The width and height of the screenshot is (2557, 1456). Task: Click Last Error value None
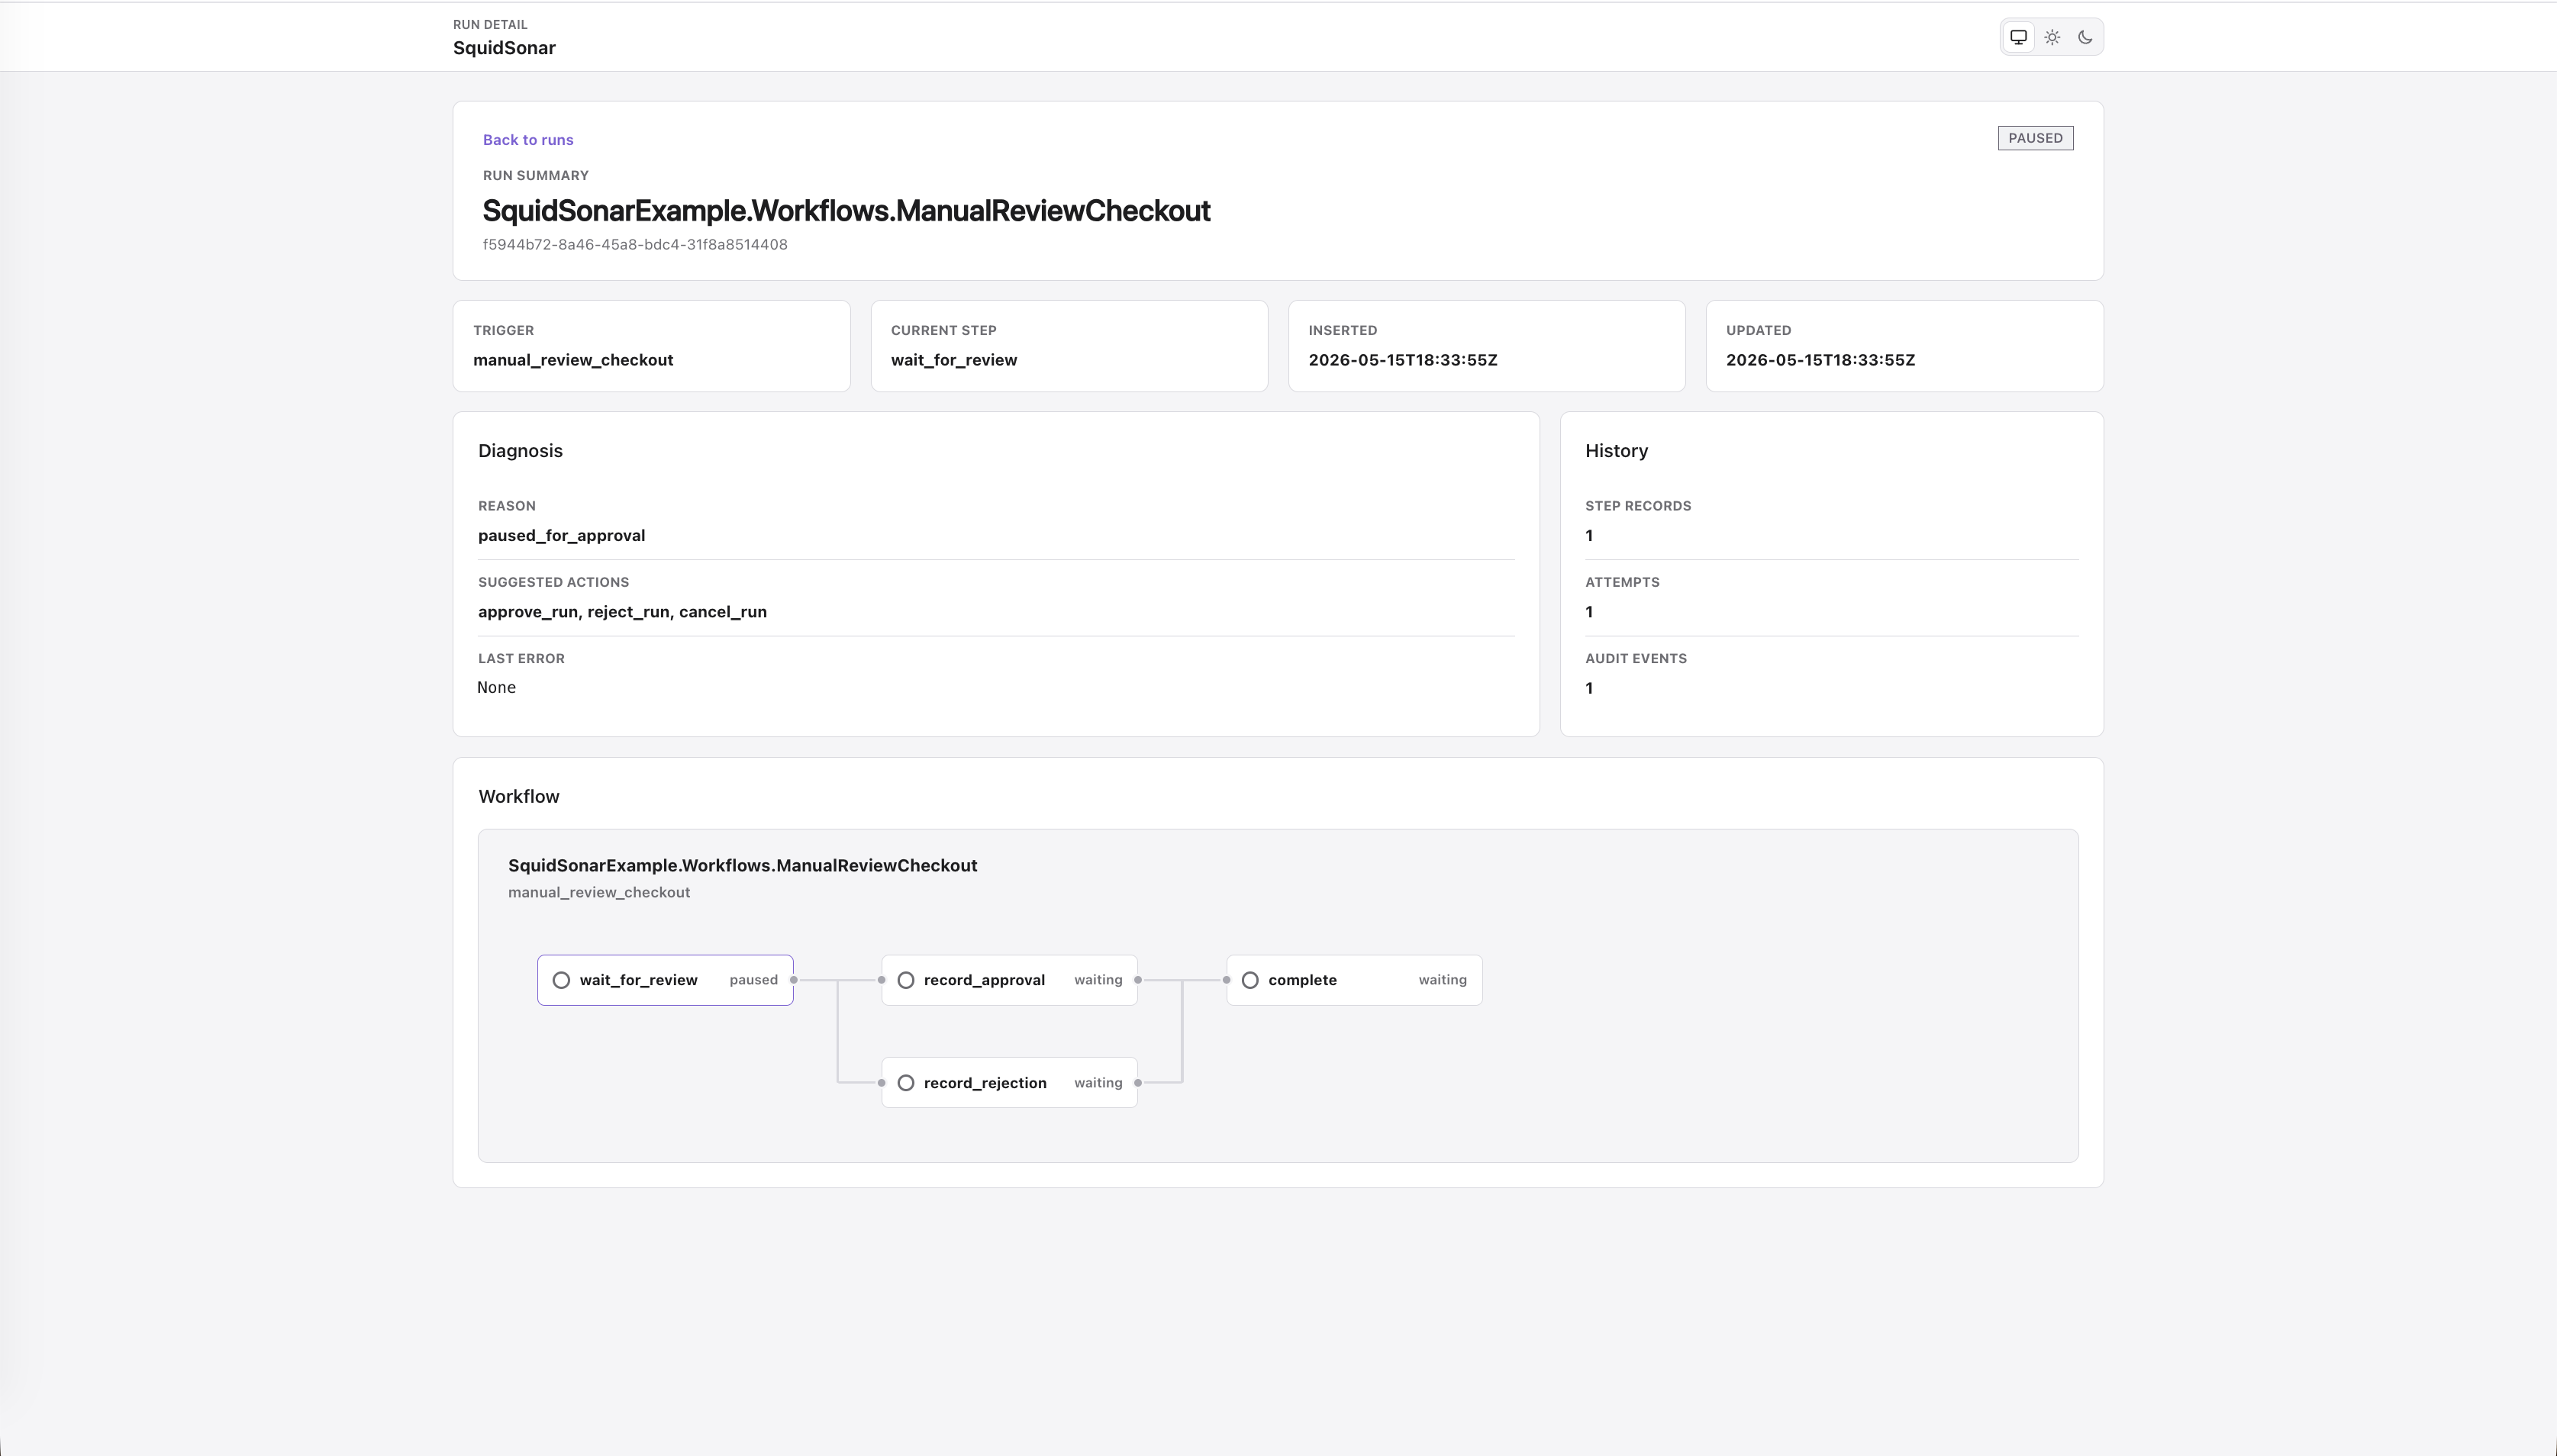coord(496,688)
